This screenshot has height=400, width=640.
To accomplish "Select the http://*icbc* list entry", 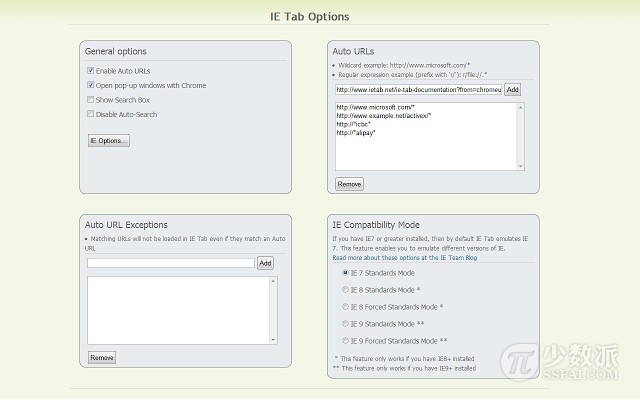I will click(357, 124).
